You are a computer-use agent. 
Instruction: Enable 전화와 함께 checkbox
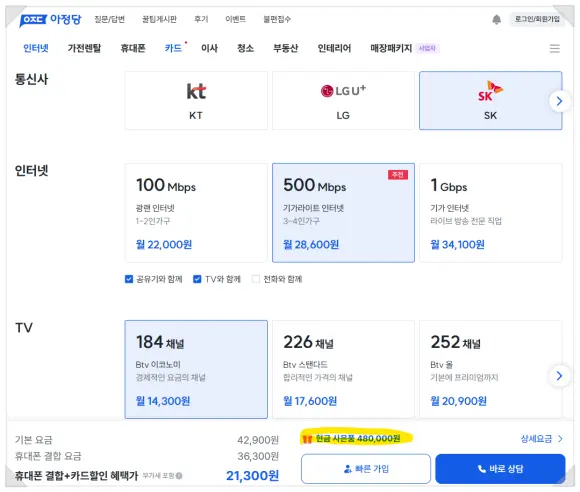point(256,279)
